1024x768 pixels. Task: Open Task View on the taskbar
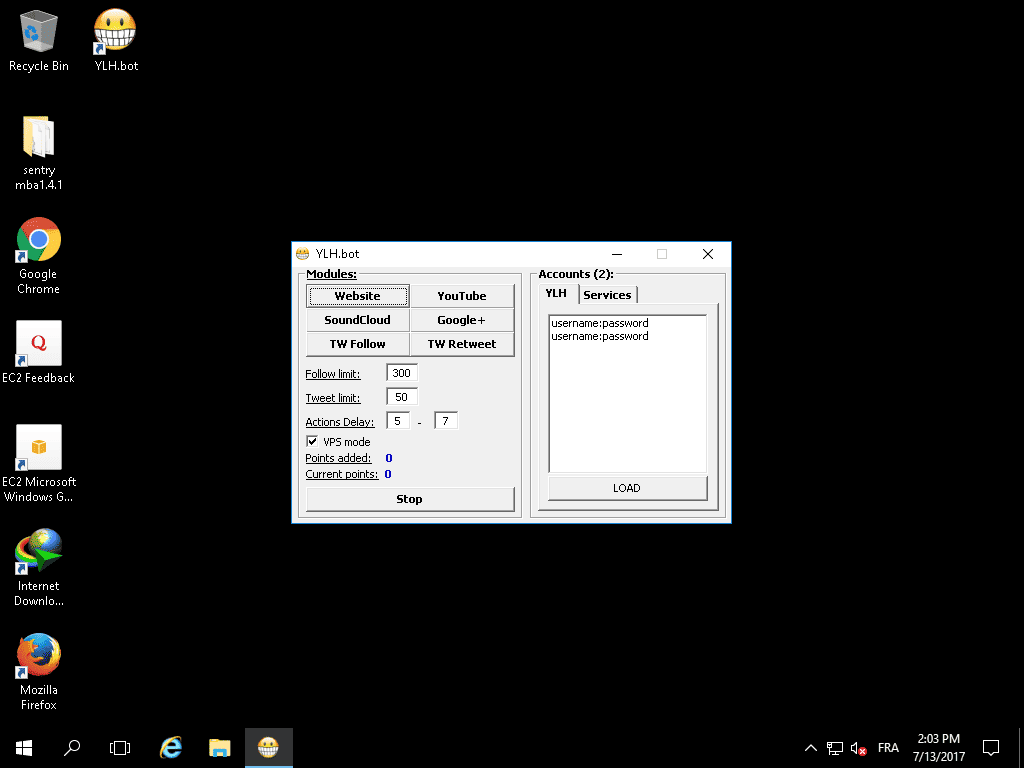pos(120,748)
